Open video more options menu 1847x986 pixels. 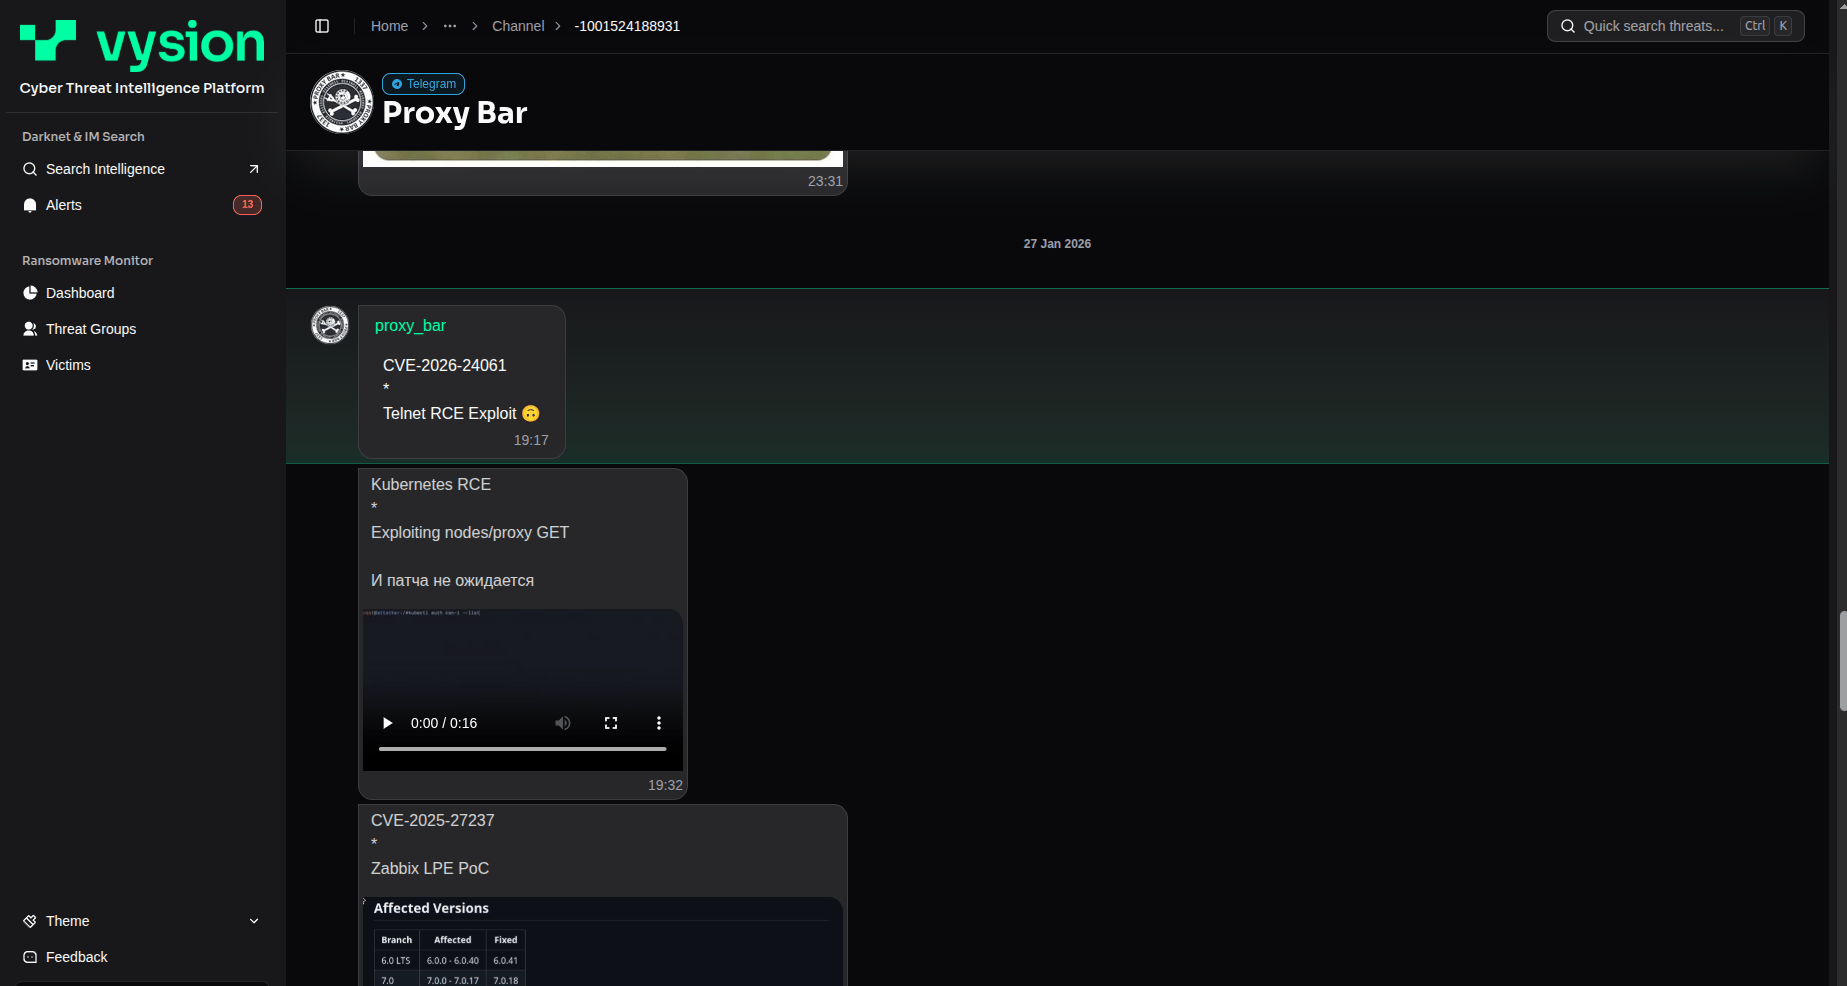(x=659, y=723)
